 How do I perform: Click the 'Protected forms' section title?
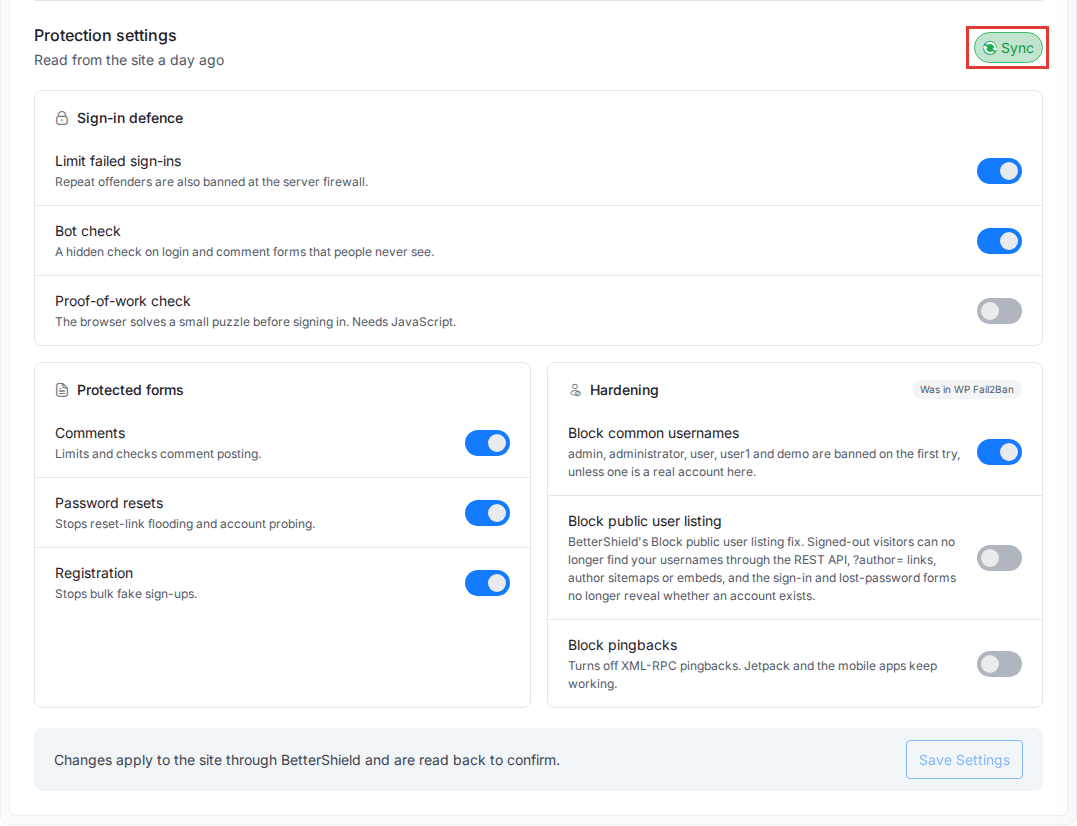pos(130,390)
